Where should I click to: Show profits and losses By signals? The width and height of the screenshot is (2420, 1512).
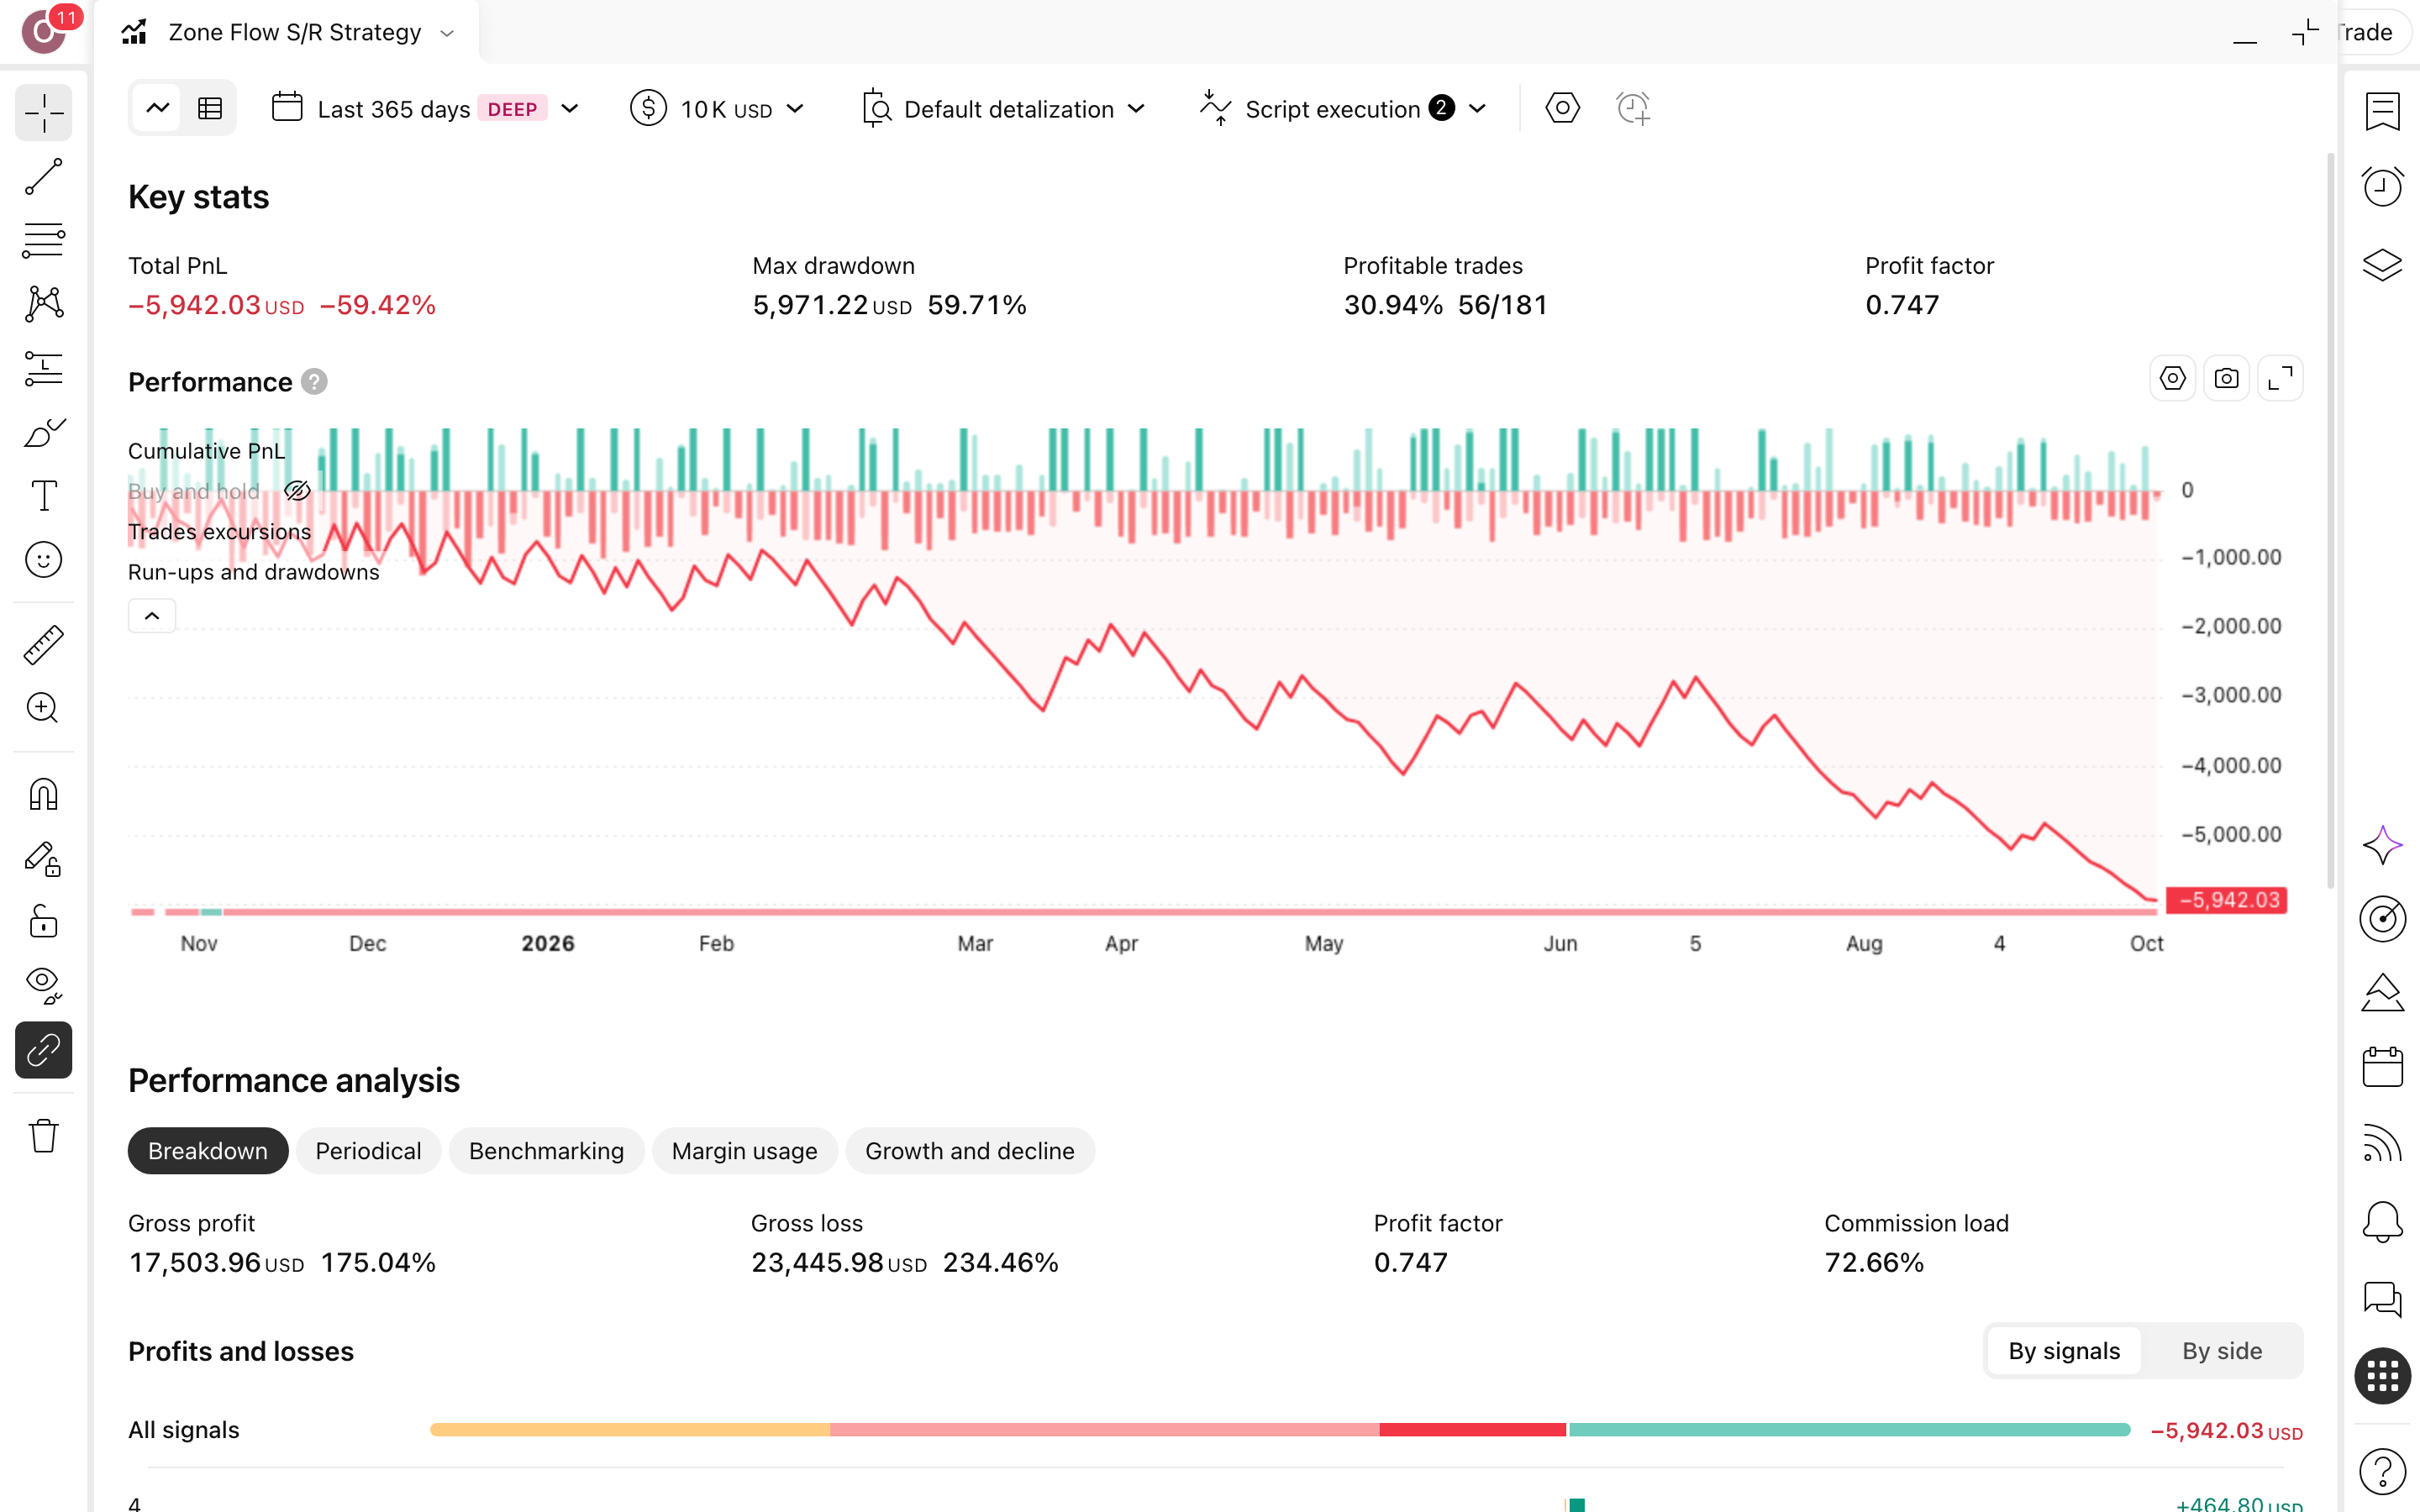2064,1351
